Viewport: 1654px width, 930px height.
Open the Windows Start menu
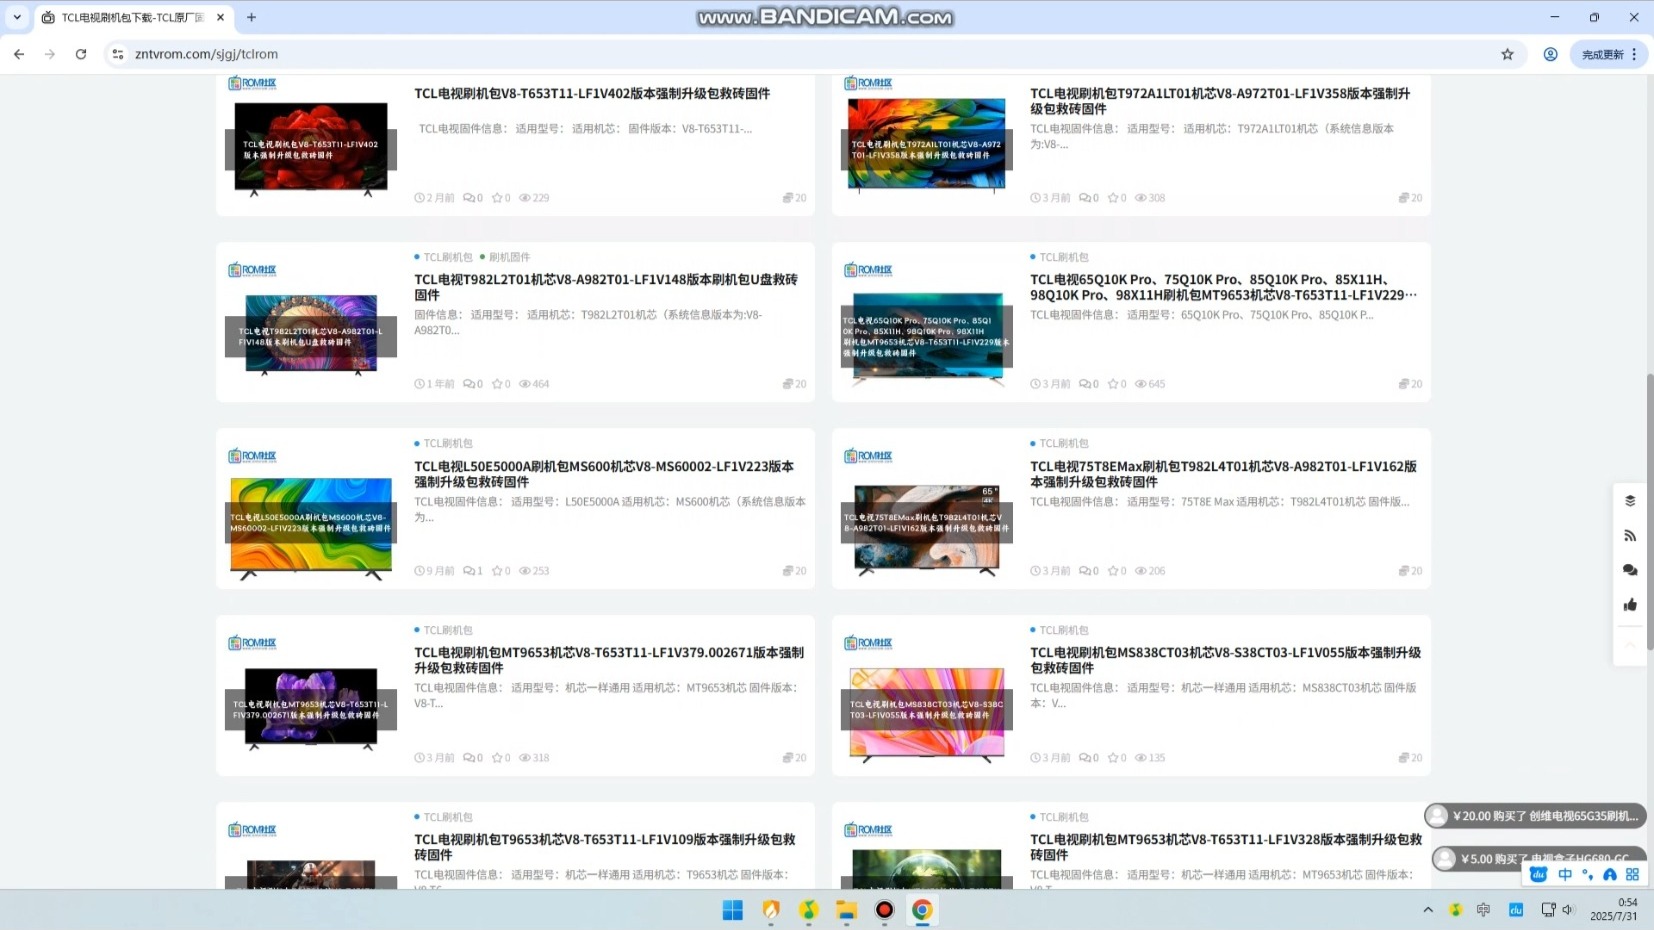click(733, 910)
